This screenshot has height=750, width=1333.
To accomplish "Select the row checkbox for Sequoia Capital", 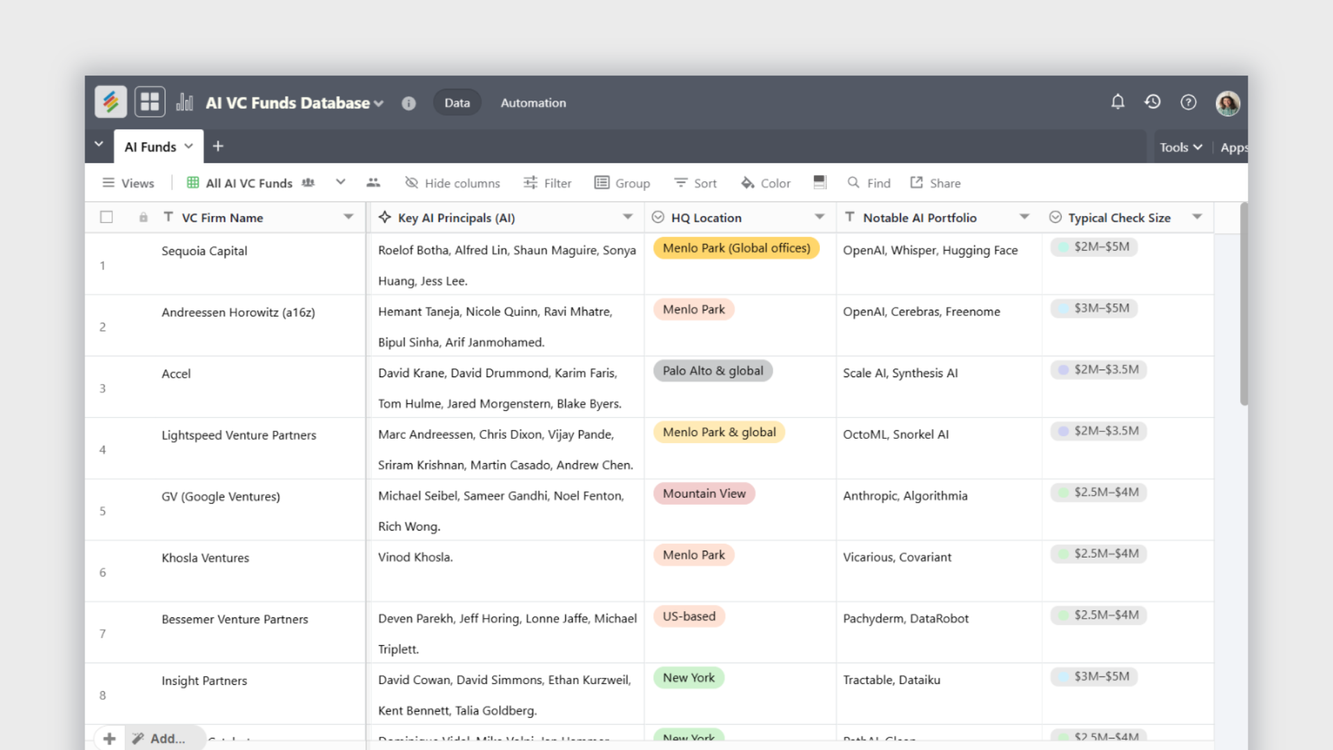I will (106, 250).
